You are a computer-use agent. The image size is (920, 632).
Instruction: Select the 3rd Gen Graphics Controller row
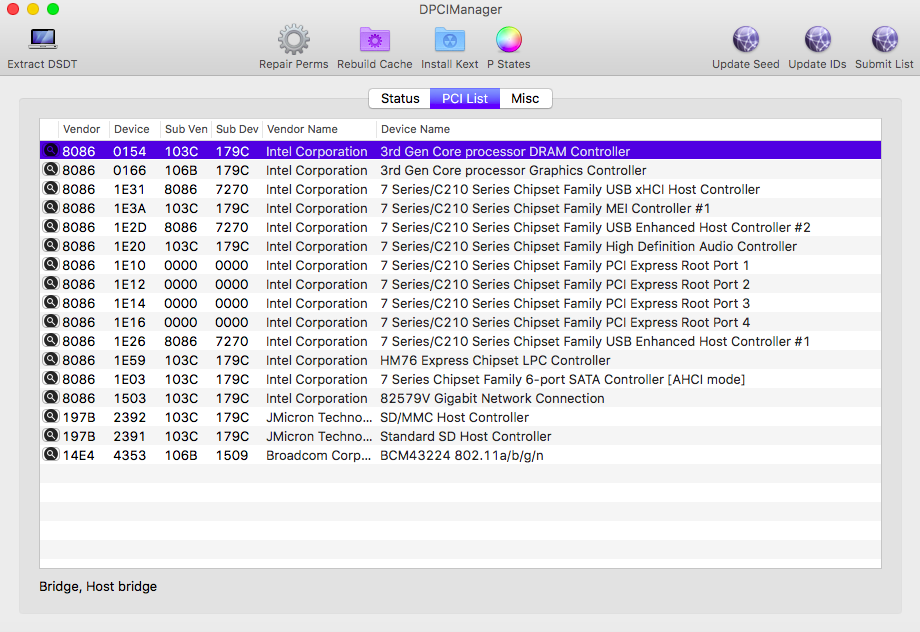point(460,171)
